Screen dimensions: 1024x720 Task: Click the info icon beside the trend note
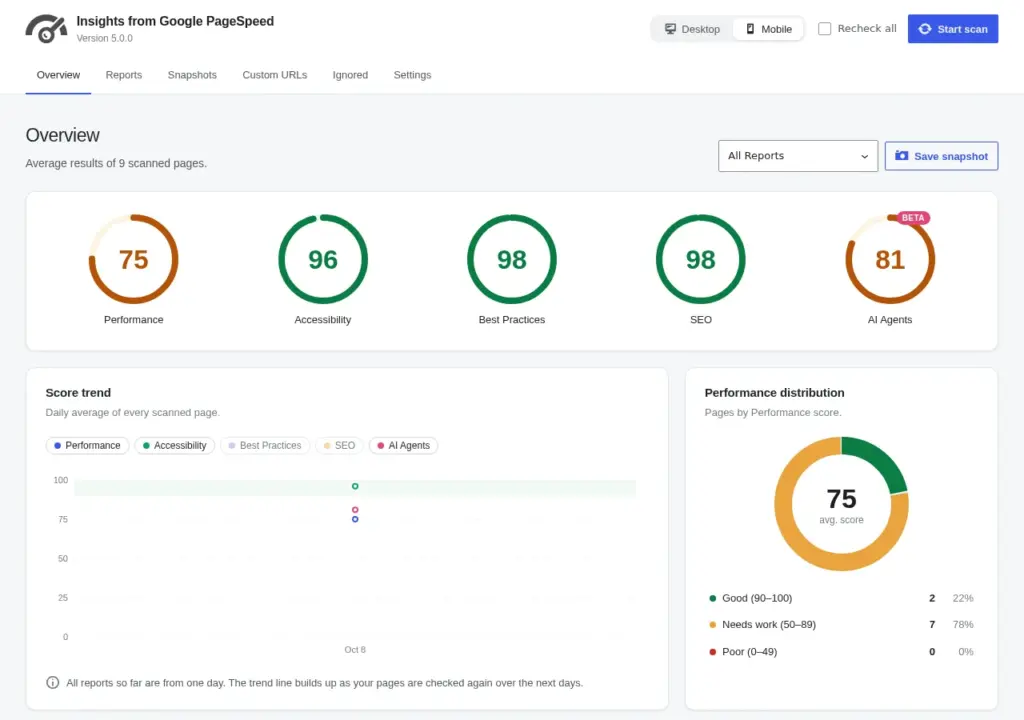point(52,683)
